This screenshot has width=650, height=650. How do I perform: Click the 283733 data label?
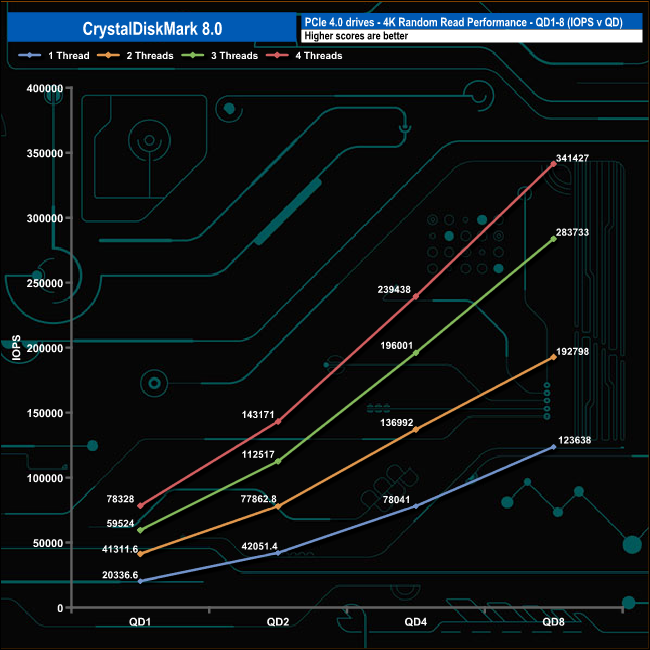coord(572,233)
